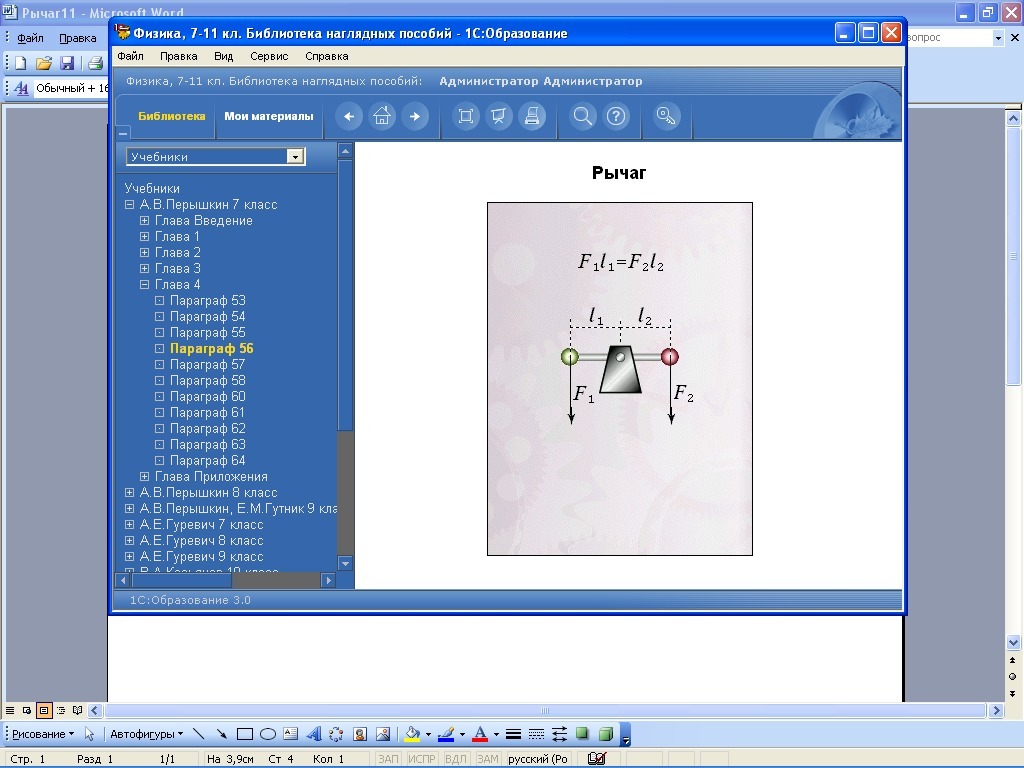The width and height of the screenshot is (1024, 768).
Task: Open Параграф 57 in the tree
Action: 207,365
